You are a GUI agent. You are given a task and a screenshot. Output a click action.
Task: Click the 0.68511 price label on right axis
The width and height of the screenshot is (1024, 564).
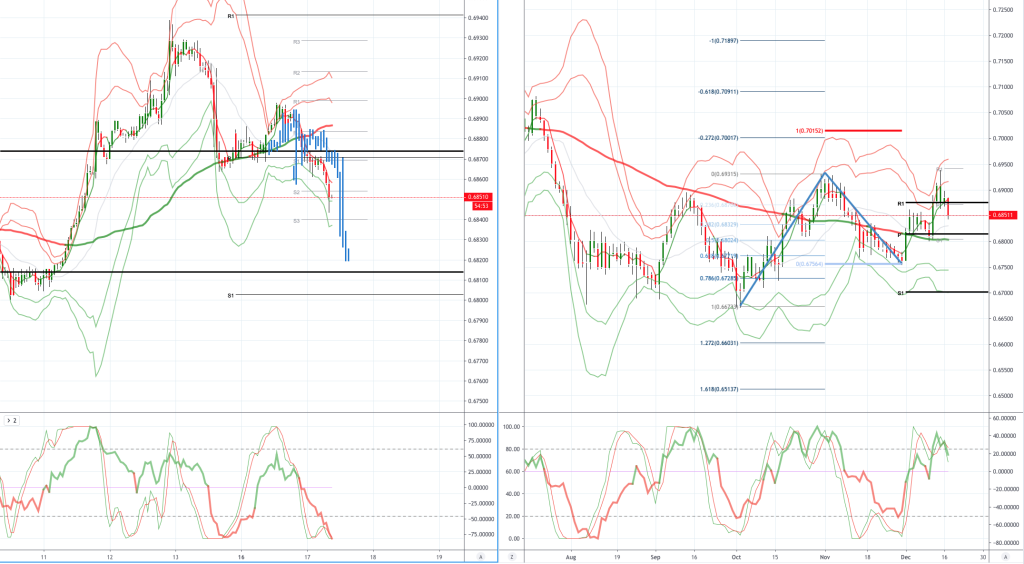tap(1004, 215)
